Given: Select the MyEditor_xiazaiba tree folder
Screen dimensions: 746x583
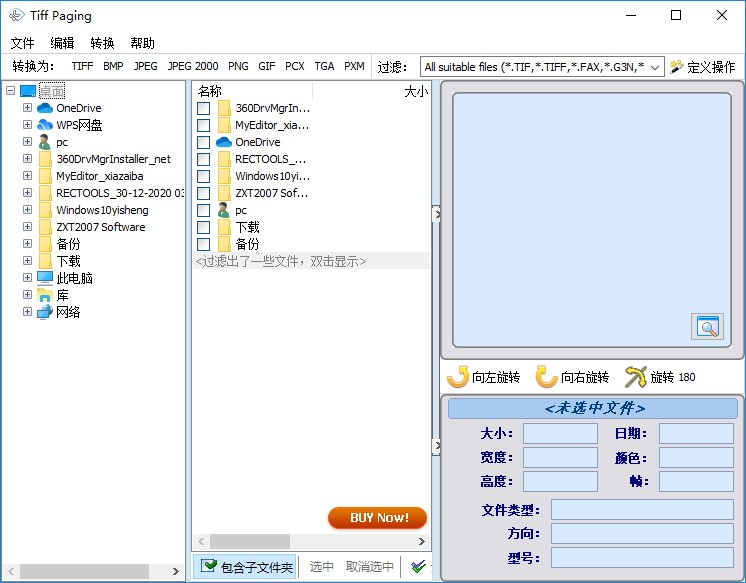Looking at the screenshot, I should [99, 176].
